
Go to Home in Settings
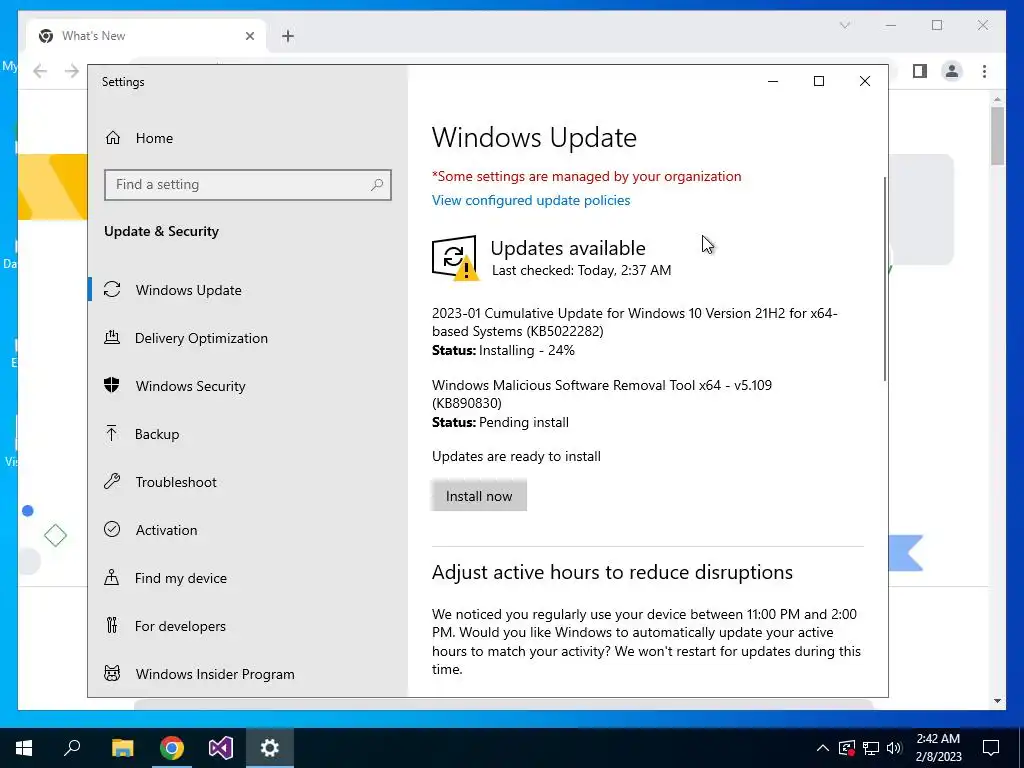pyautogui.click(x=248, y=138)
